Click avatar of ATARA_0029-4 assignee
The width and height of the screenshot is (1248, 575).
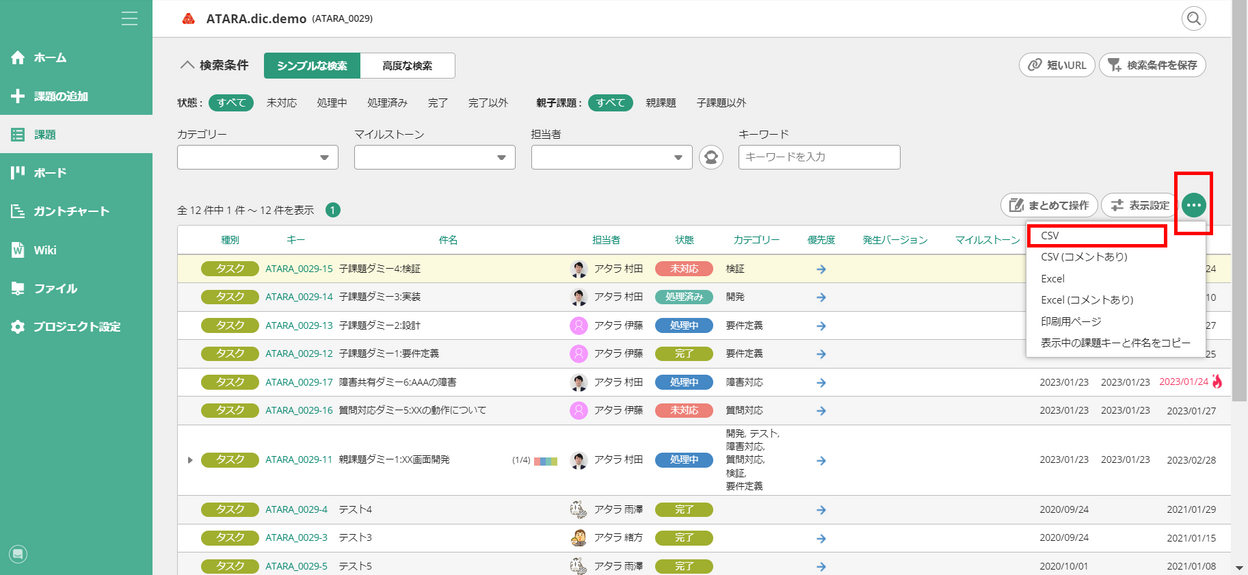[578, 509]
